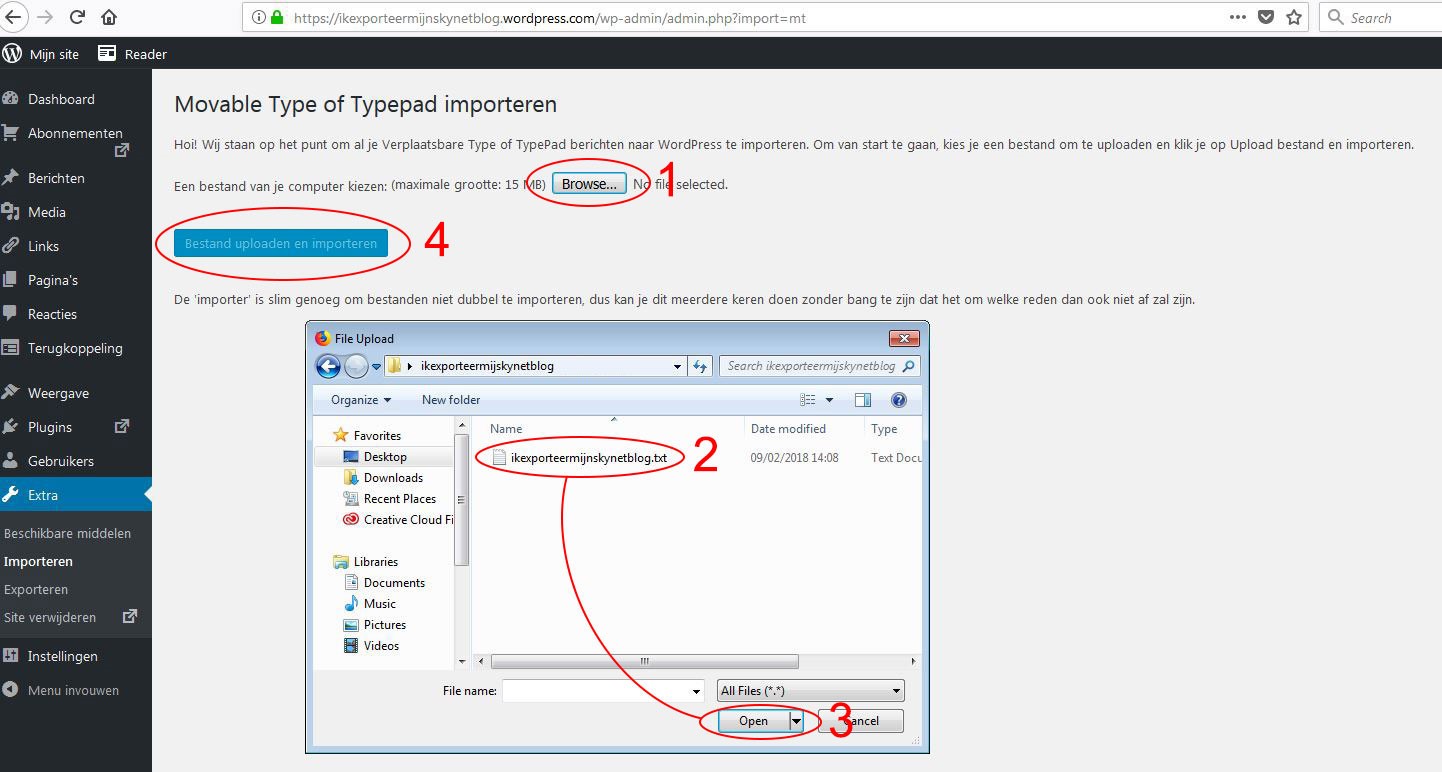Image resolution: width=1442 pixels, height=772 pixels.
Task: Reload the current page in Firefox
Action: point(76,17)
